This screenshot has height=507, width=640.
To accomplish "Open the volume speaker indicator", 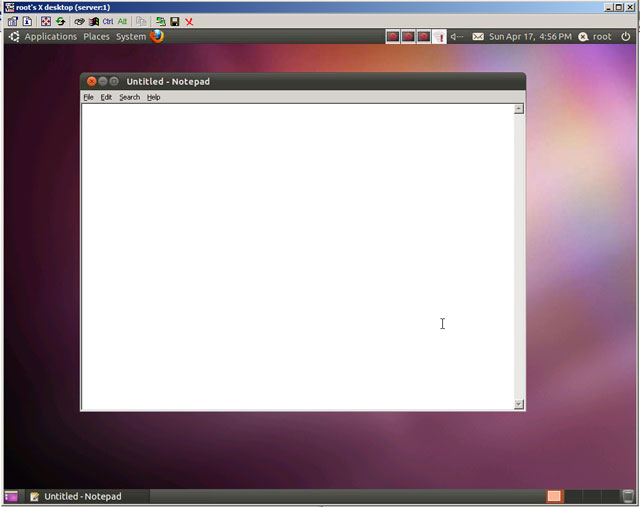I will (x=457, y=37).
